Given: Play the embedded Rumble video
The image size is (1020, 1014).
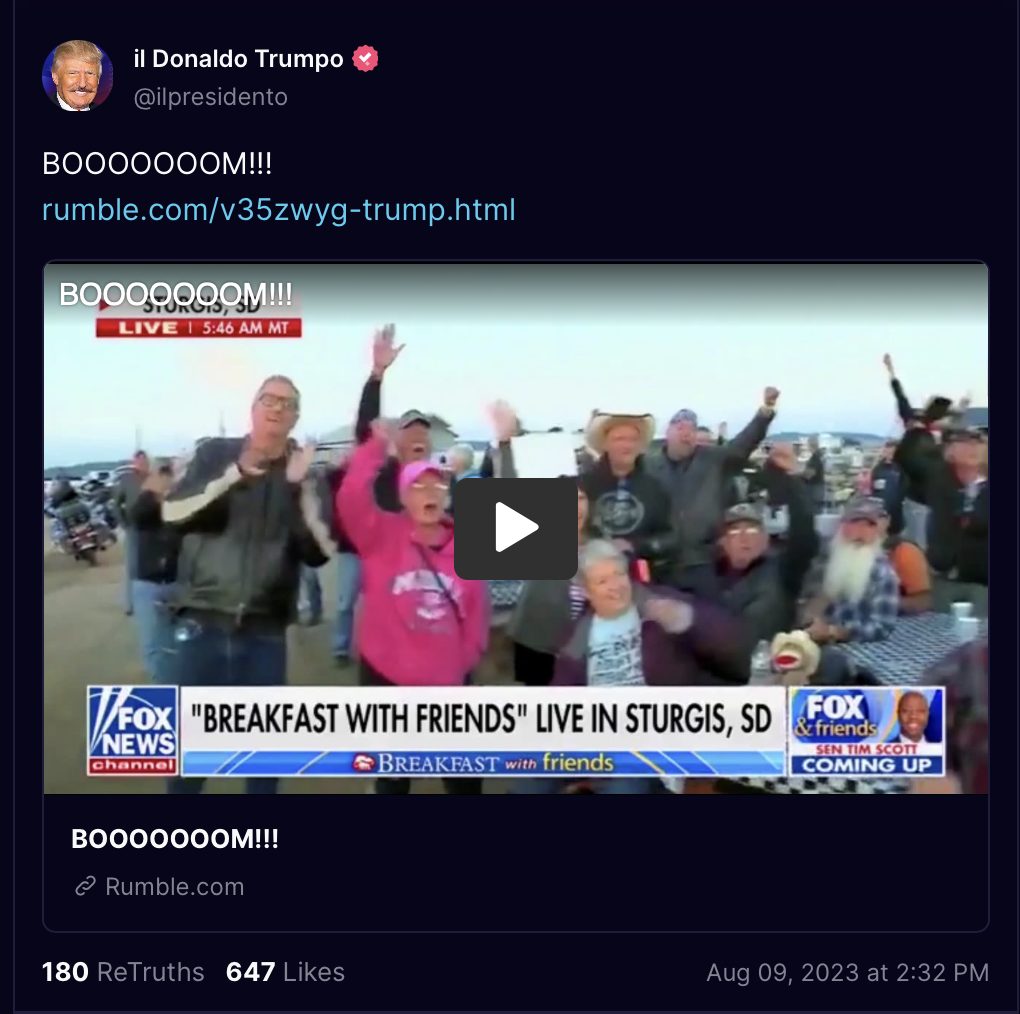Looking at the screenshot, I should pos(516,528).
